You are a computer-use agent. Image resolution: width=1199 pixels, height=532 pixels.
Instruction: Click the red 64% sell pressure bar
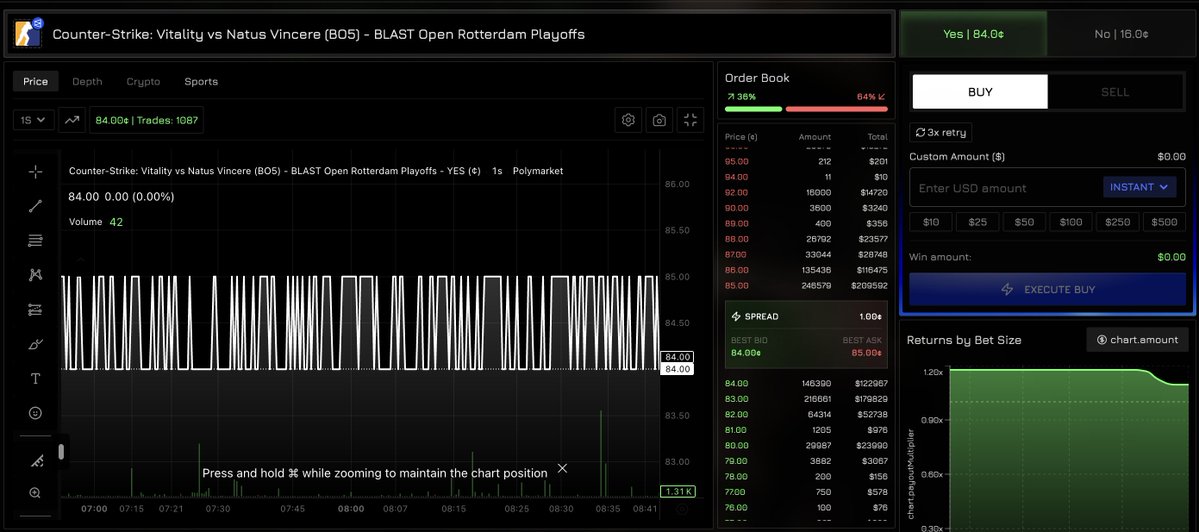(837, 109)
